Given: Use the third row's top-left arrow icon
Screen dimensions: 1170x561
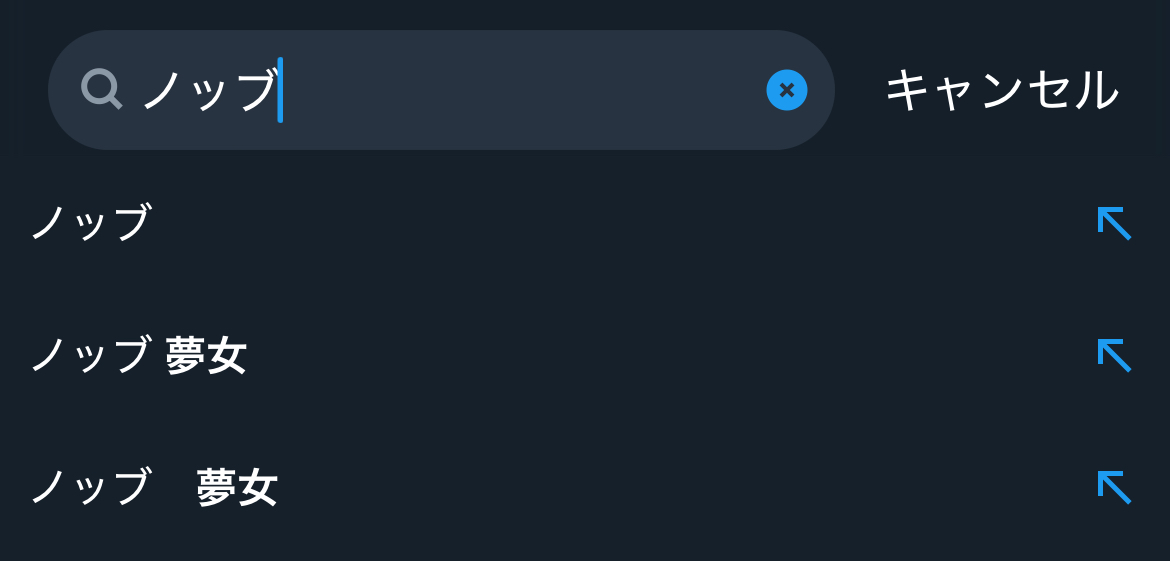Looking at the screenshot, I should coord(1113,487).
